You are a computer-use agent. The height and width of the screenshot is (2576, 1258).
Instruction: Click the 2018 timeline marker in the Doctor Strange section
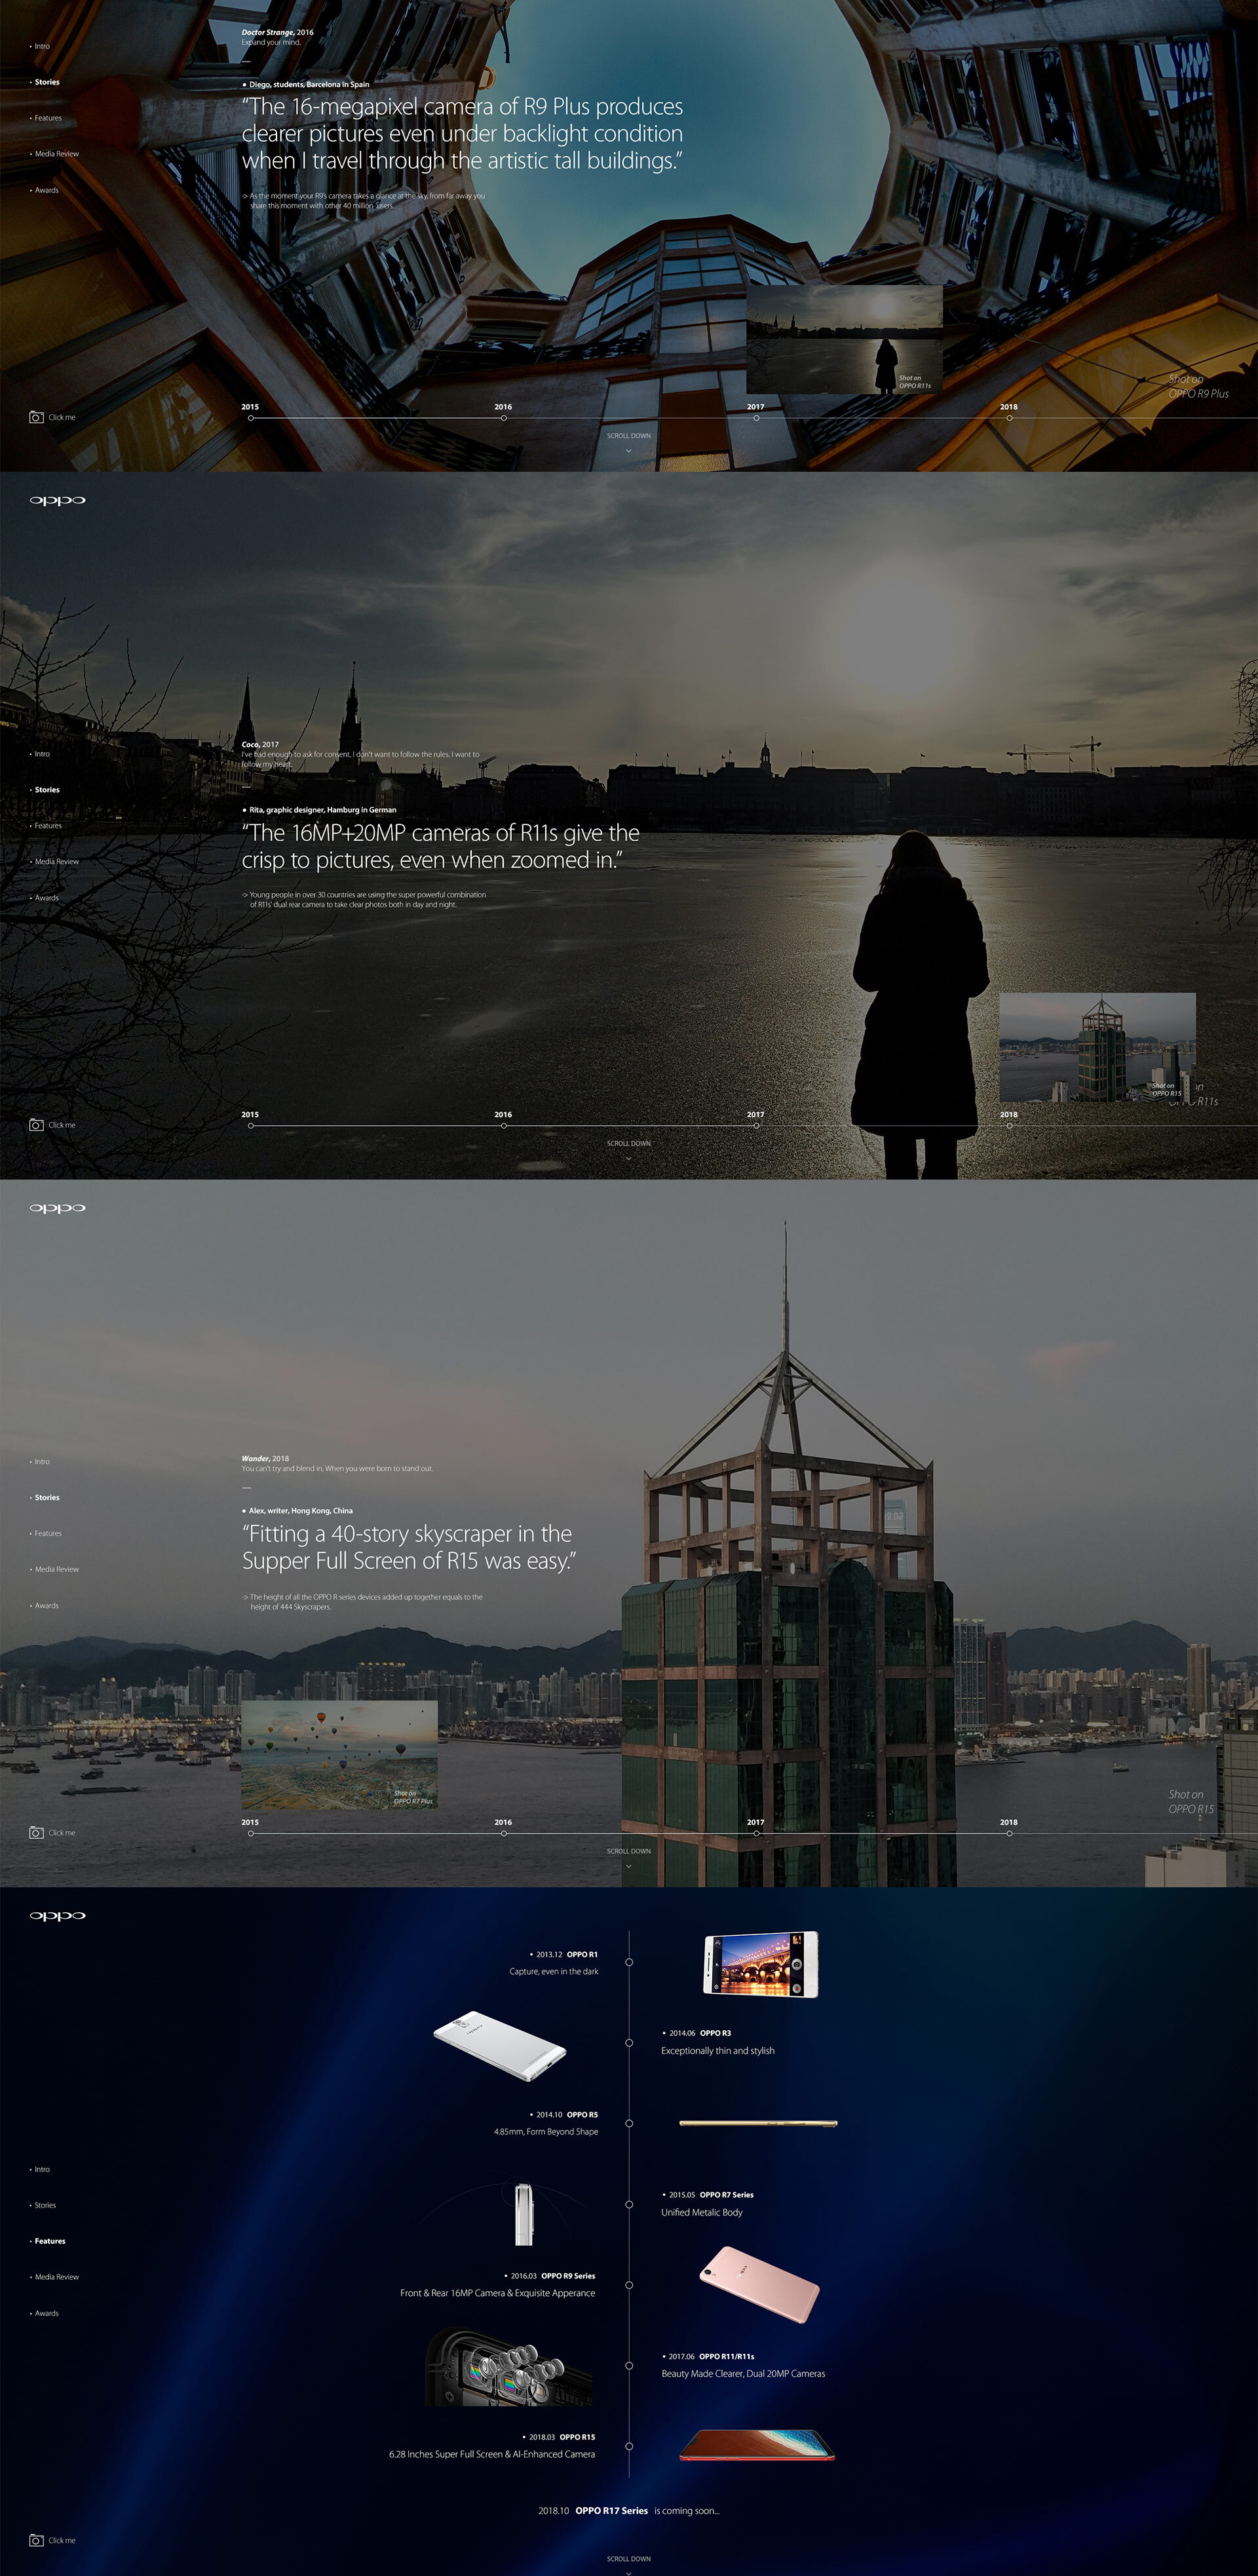[x=1009, y=418]
